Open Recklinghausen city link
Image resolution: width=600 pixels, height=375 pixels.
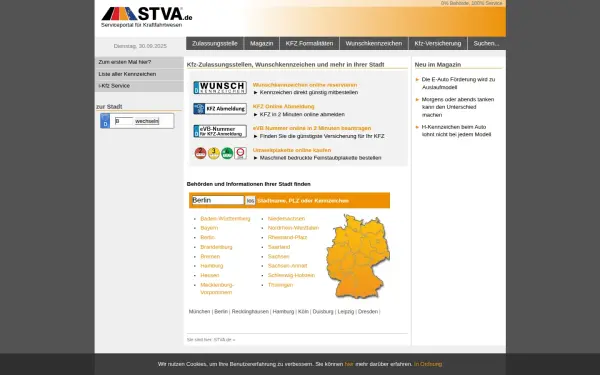click(250, 312)
